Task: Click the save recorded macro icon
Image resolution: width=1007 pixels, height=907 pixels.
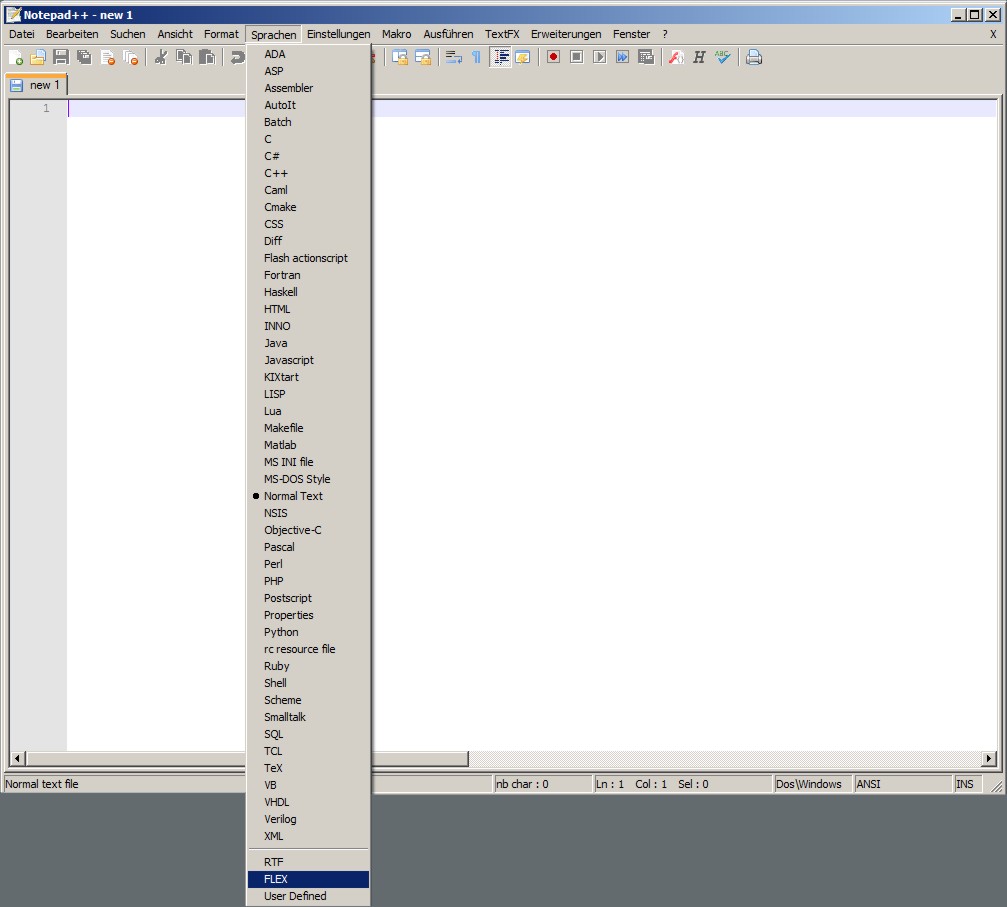Action: coord(645,58)
